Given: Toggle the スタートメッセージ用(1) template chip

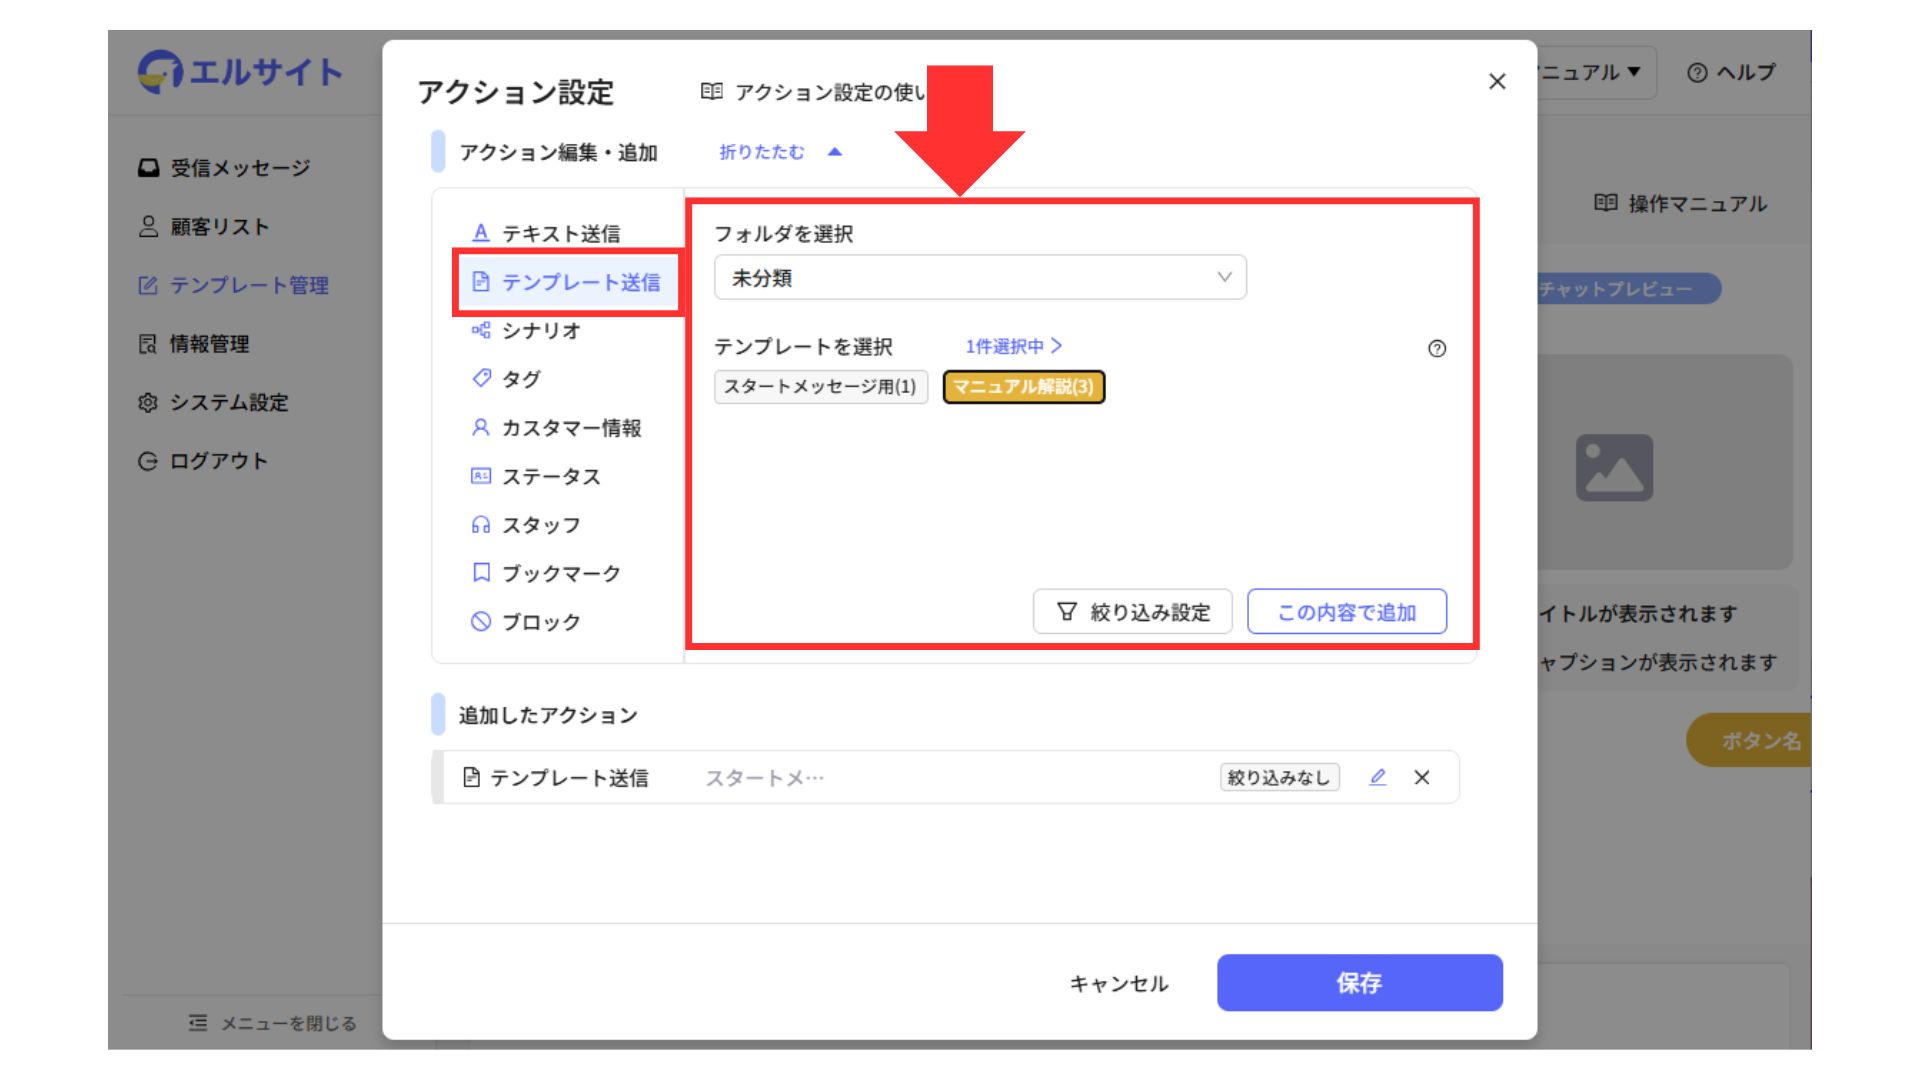Looking at the screenshot, I should (820, 386).
